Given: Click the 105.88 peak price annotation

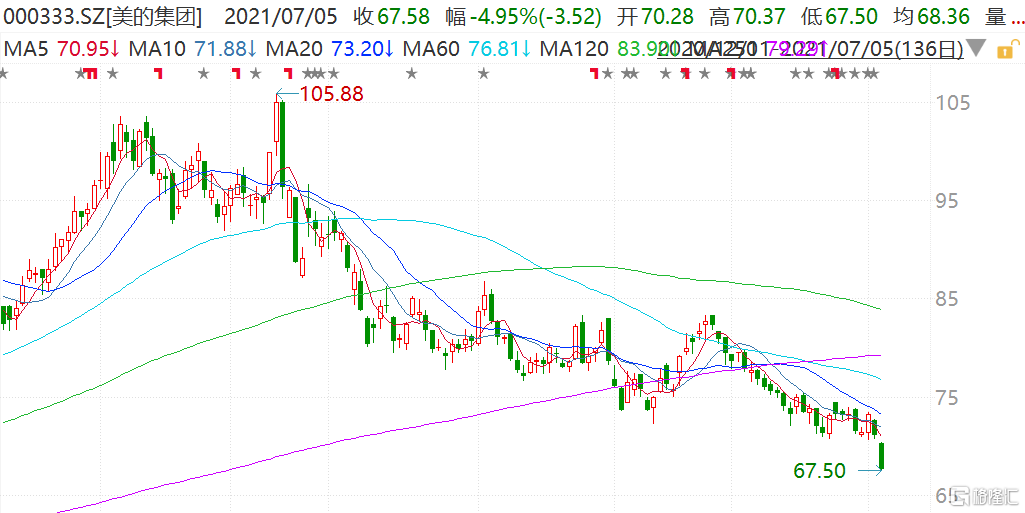Looking at the screenshot, I should coord(330,94).
